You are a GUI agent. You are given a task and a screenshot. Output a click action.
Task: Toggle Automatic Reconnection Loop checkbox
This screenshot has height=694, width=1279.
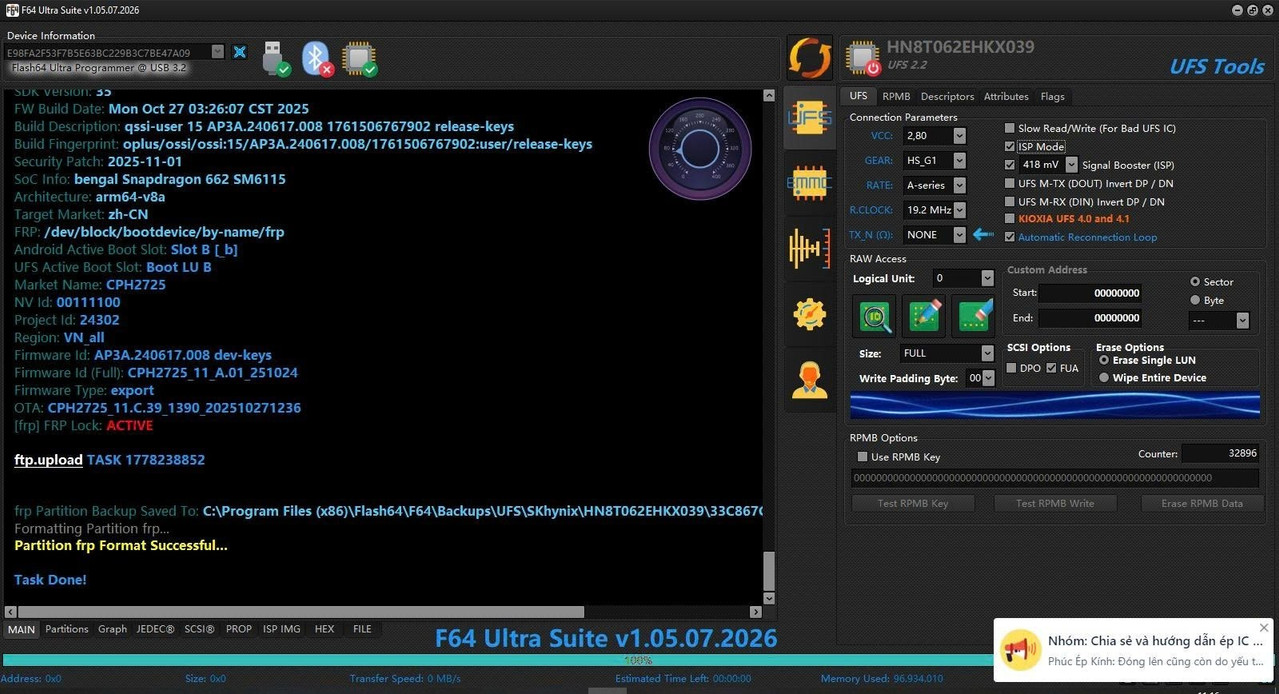coord(1009,237)
